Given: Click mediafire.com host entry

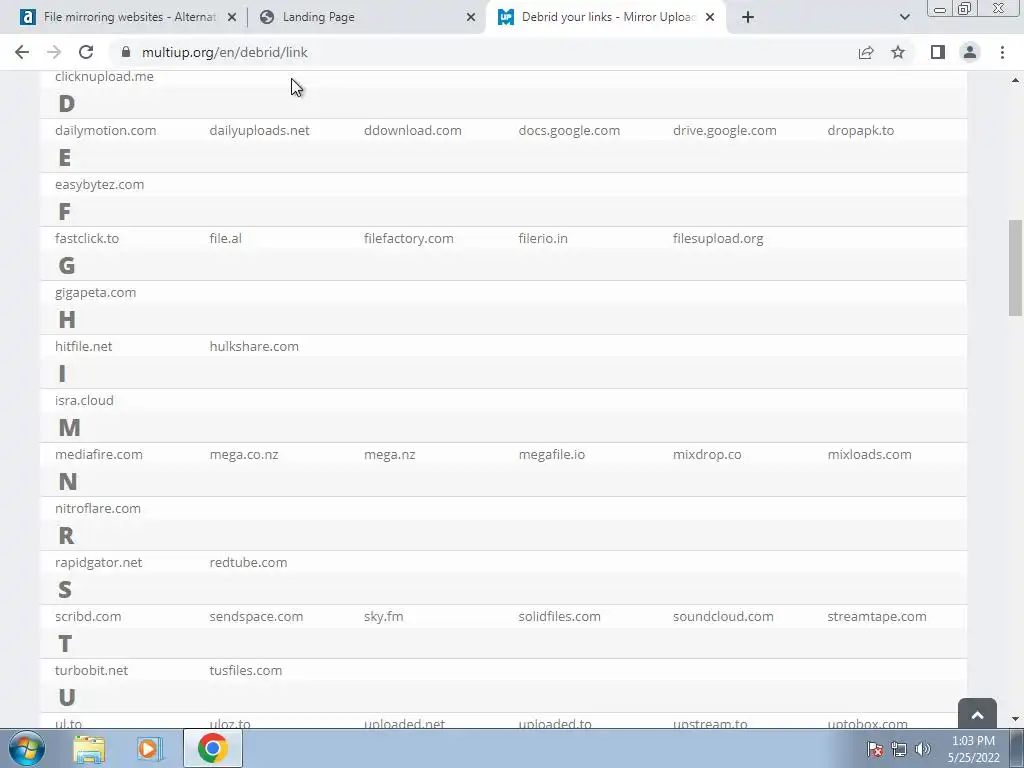Looking at the screenshot, I should (99, 455).
